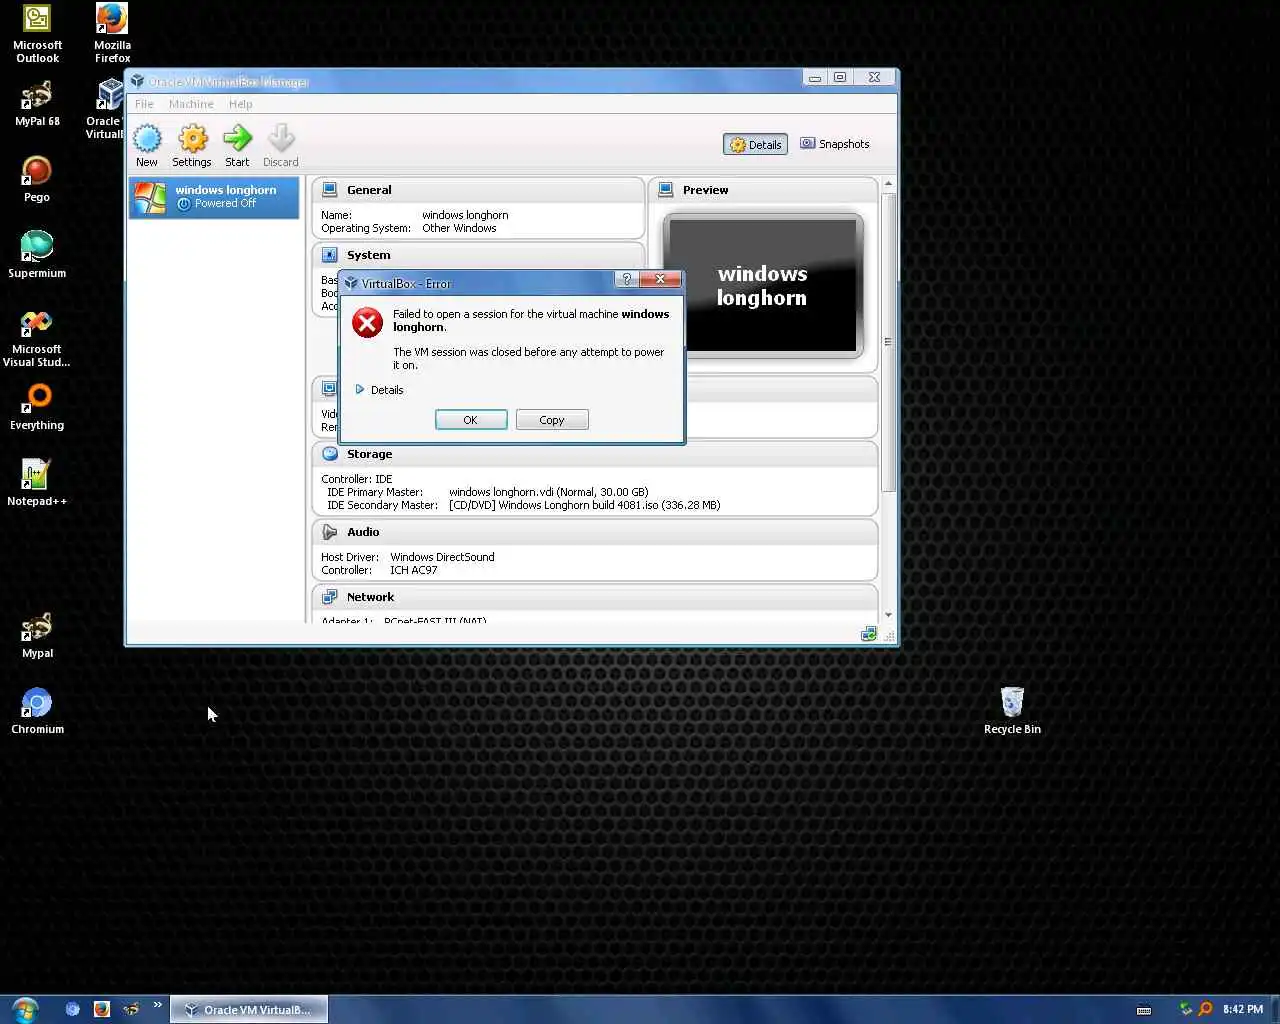The width and height of the screenshot is (1280, 1024).
Task: Click the Discard toolbar icon
Action: pyautogui.click(x=281, y=145)
